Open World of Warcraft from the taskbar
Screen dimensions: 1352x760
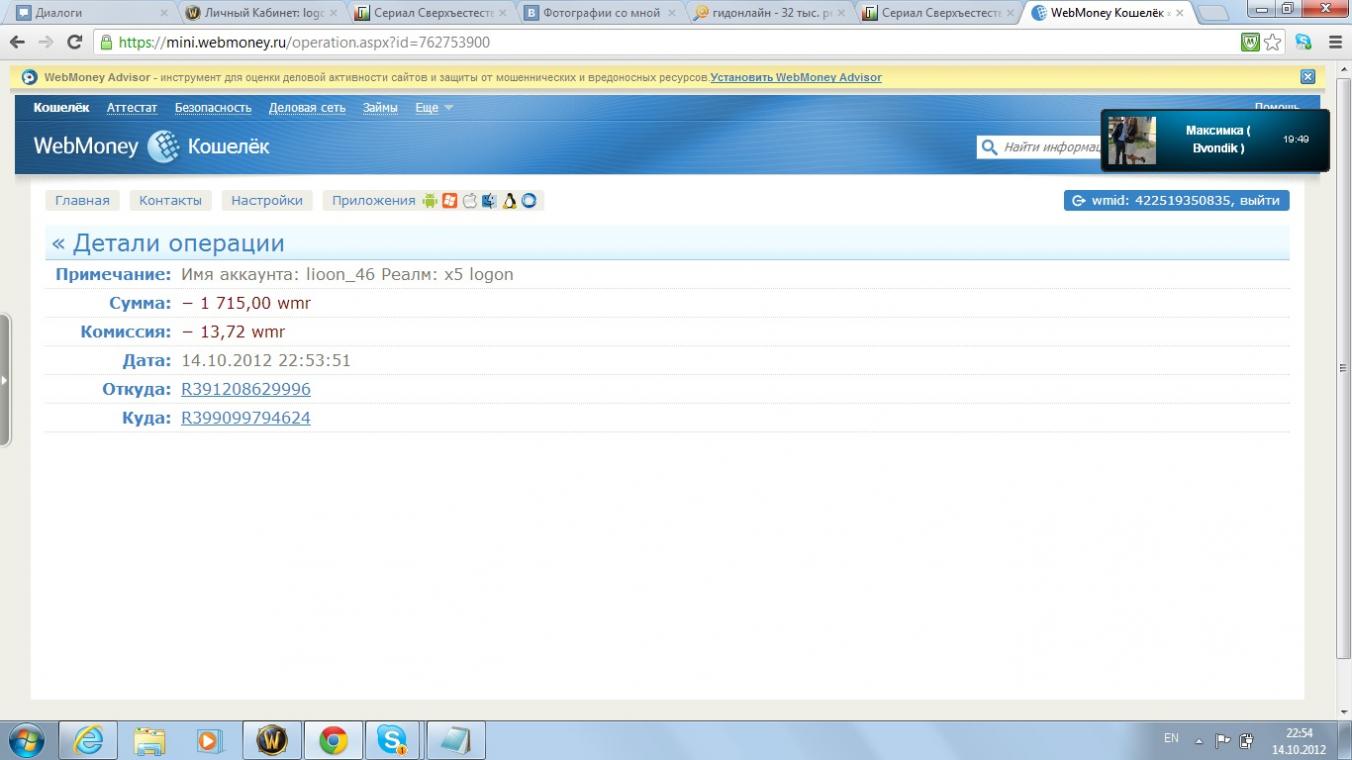pyautogui.click(x=272, y=740)
